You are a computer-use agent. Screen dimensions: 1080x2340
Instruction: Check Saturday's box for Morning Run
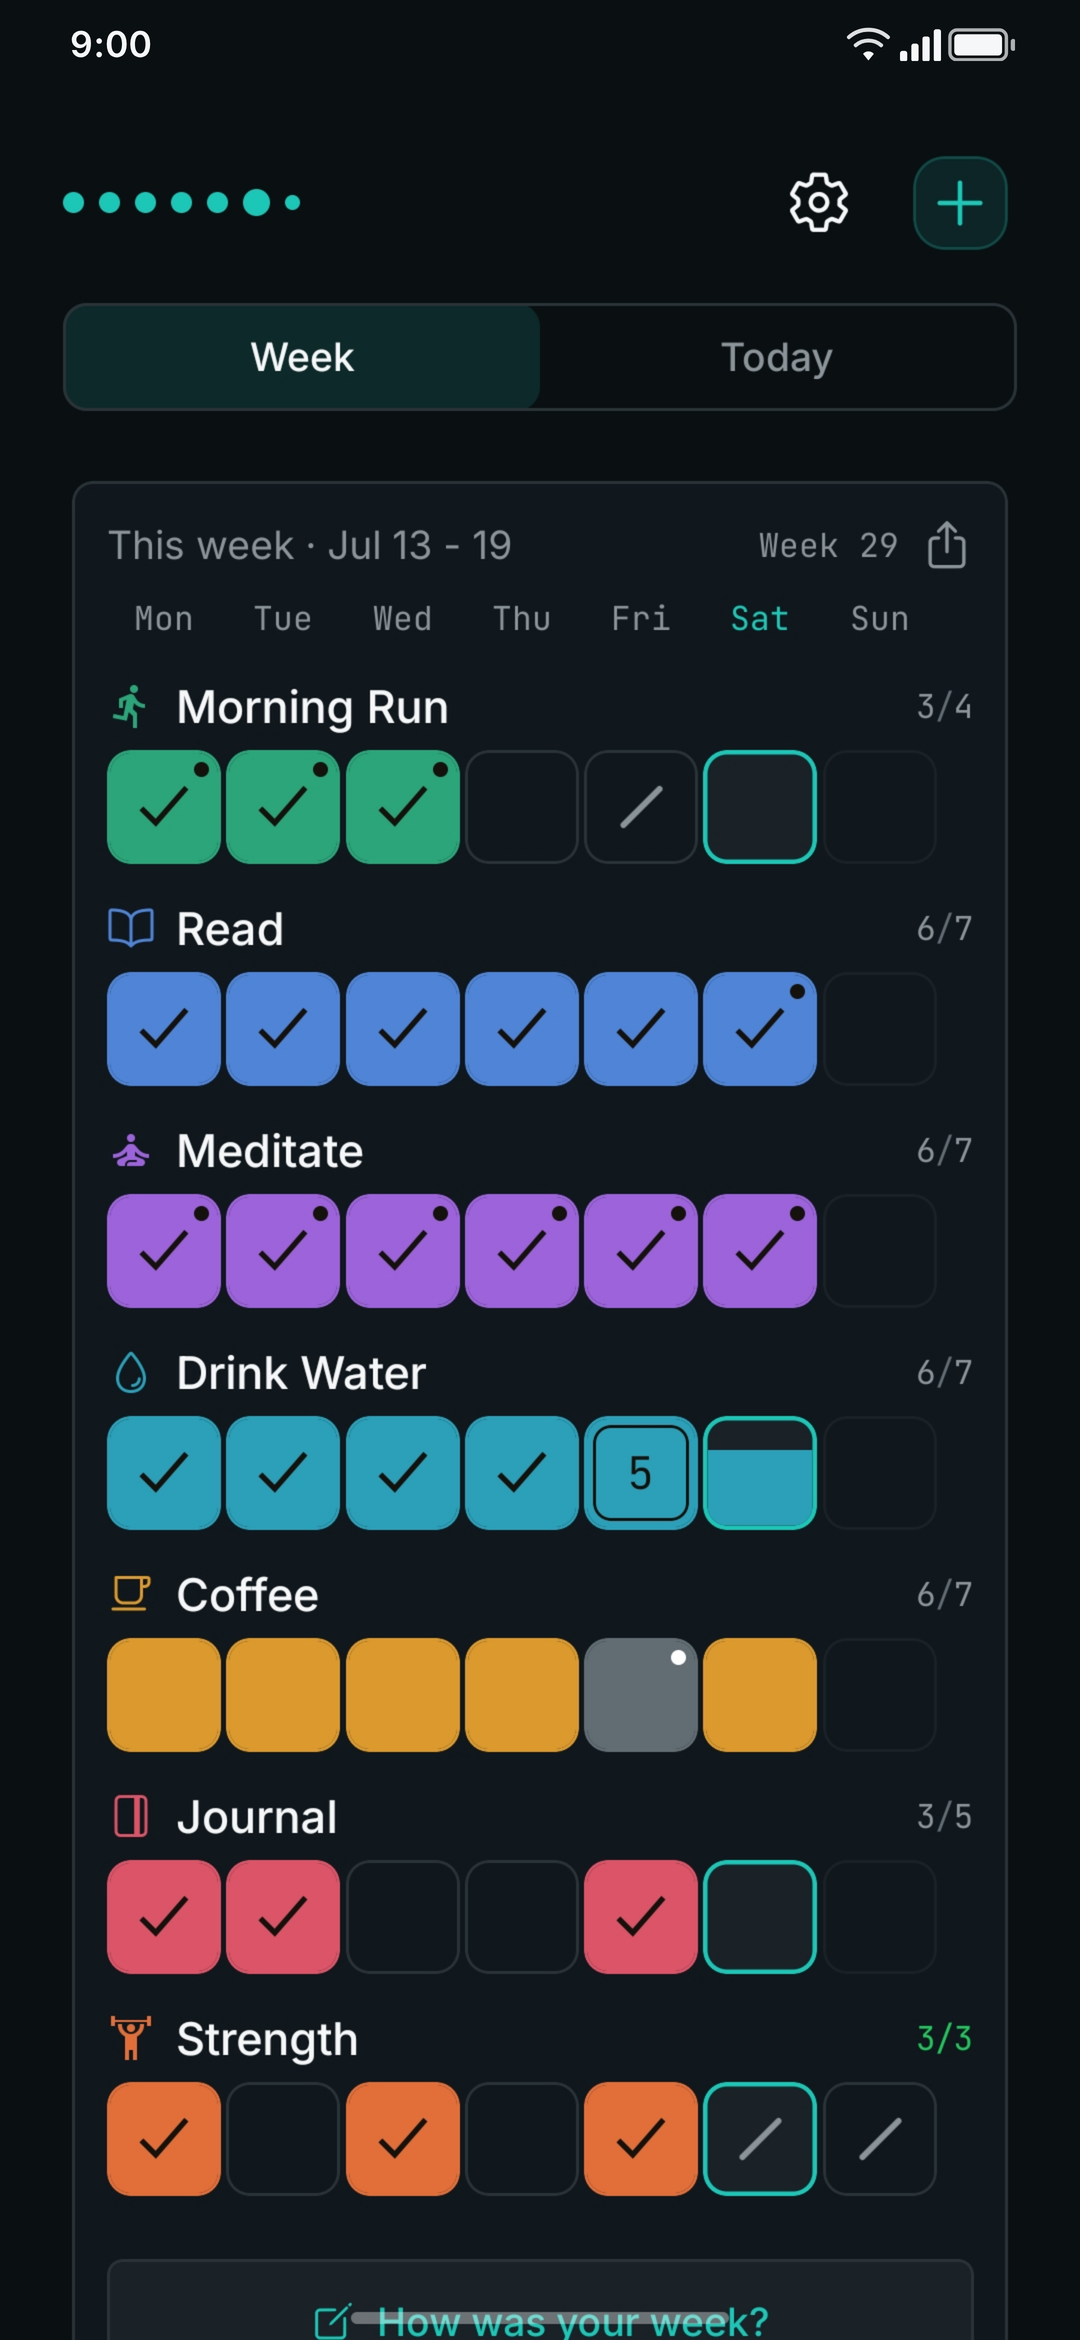[760, 807]
